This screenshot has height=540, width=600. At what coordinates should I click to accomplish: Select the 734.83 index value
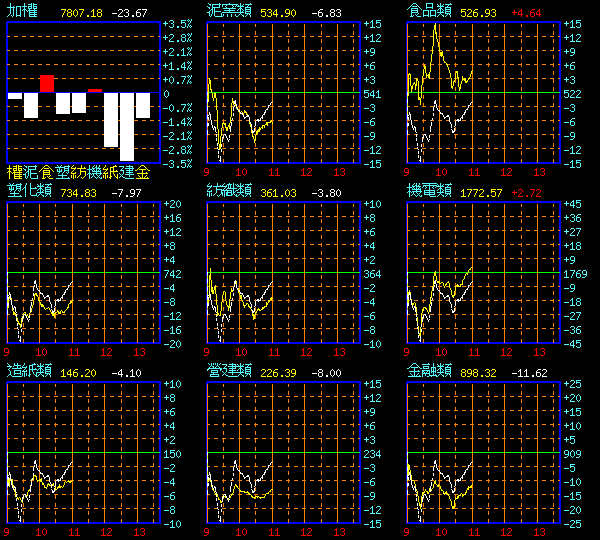[x=78, y=193]
